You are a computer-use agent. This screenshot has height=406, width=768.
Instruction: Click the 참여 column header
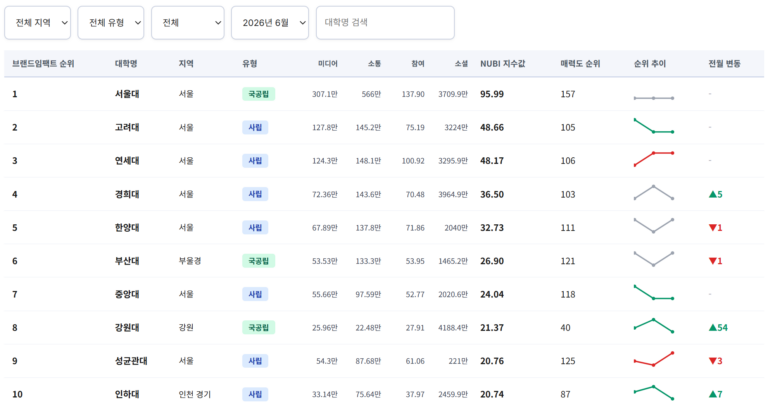tap(418, 64)
